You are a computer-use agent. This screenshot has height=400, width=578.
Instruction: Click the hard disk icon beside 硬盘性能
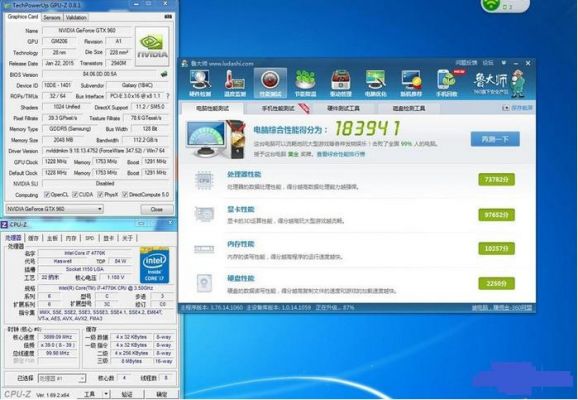coord(204,283)
